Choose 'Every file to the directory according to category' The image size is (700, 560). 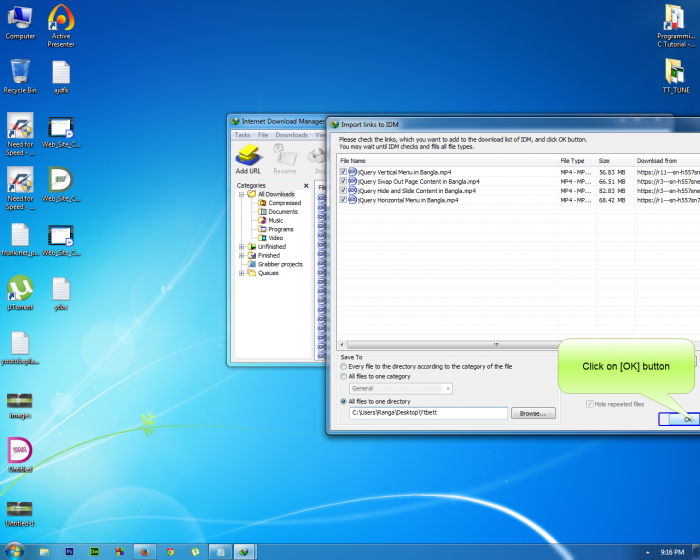[344, 366]
